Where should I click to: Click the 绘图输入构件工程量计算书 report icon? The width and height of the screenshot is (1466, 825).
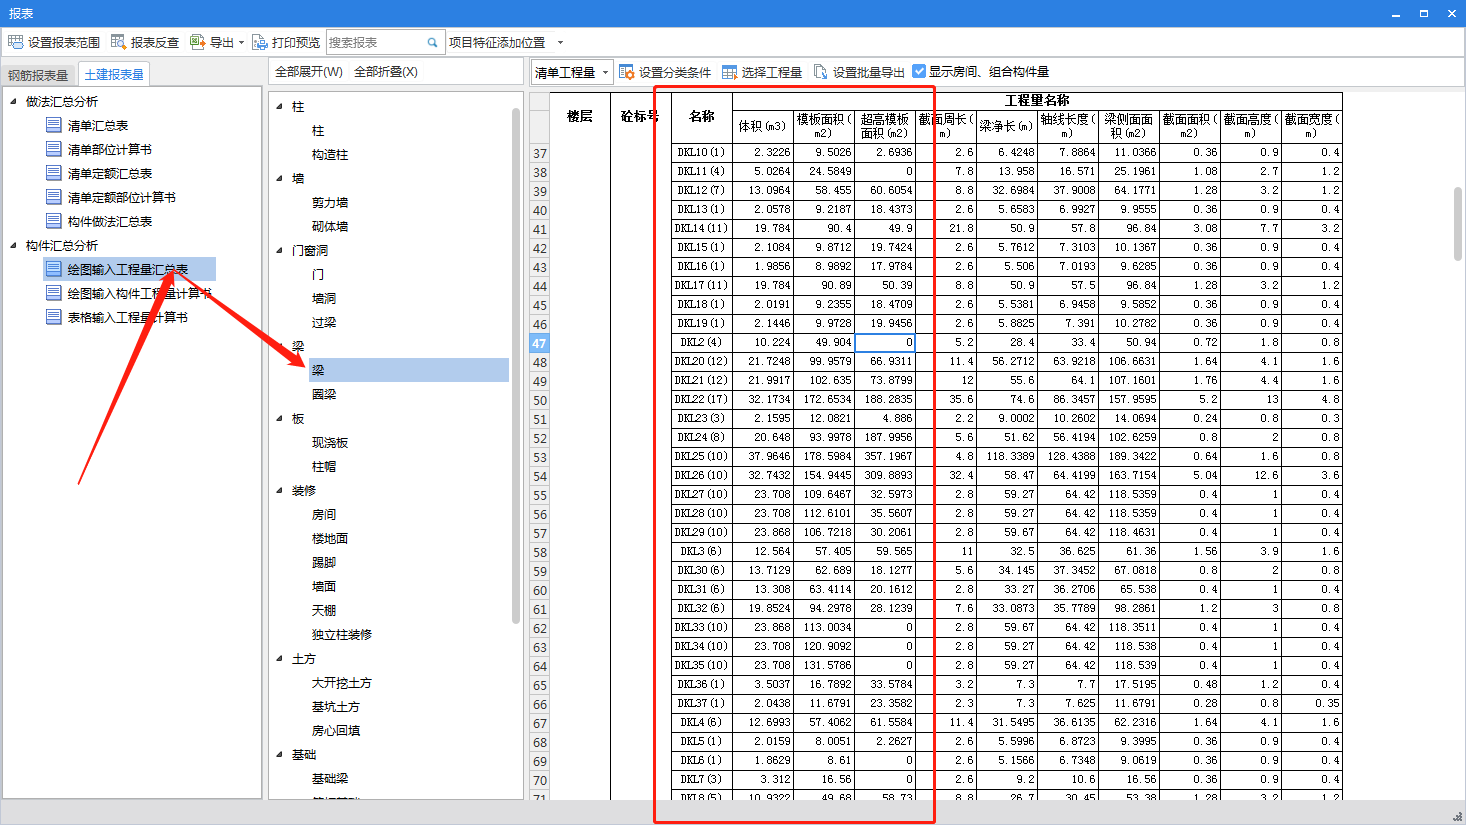[x=54, y=293]
